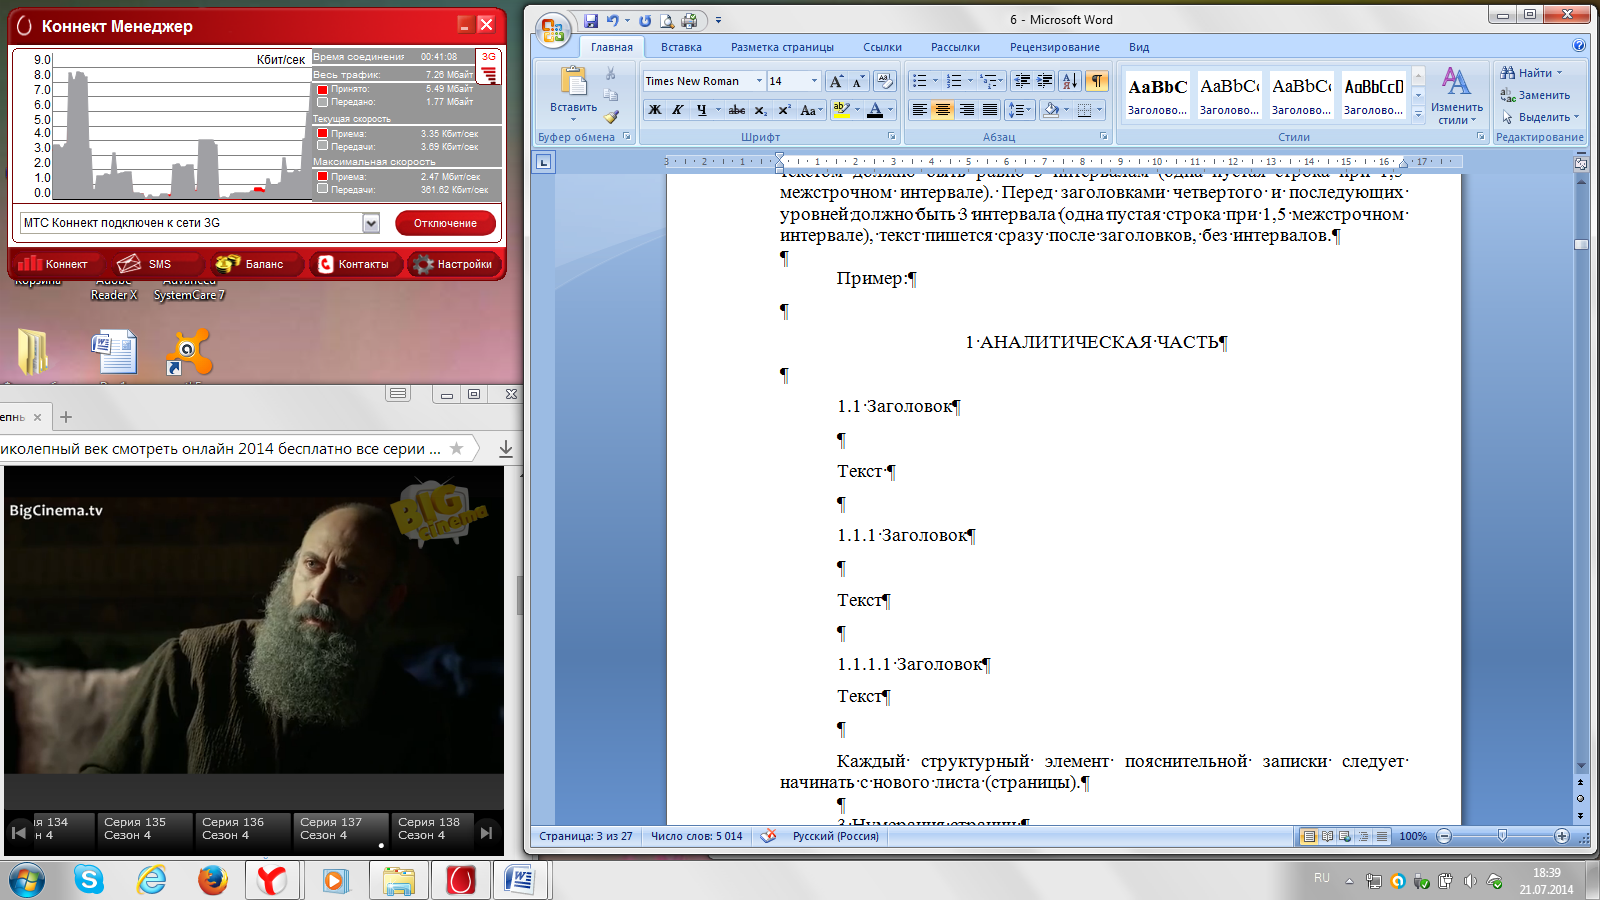Apply Subscript formatting

(761, 110)
